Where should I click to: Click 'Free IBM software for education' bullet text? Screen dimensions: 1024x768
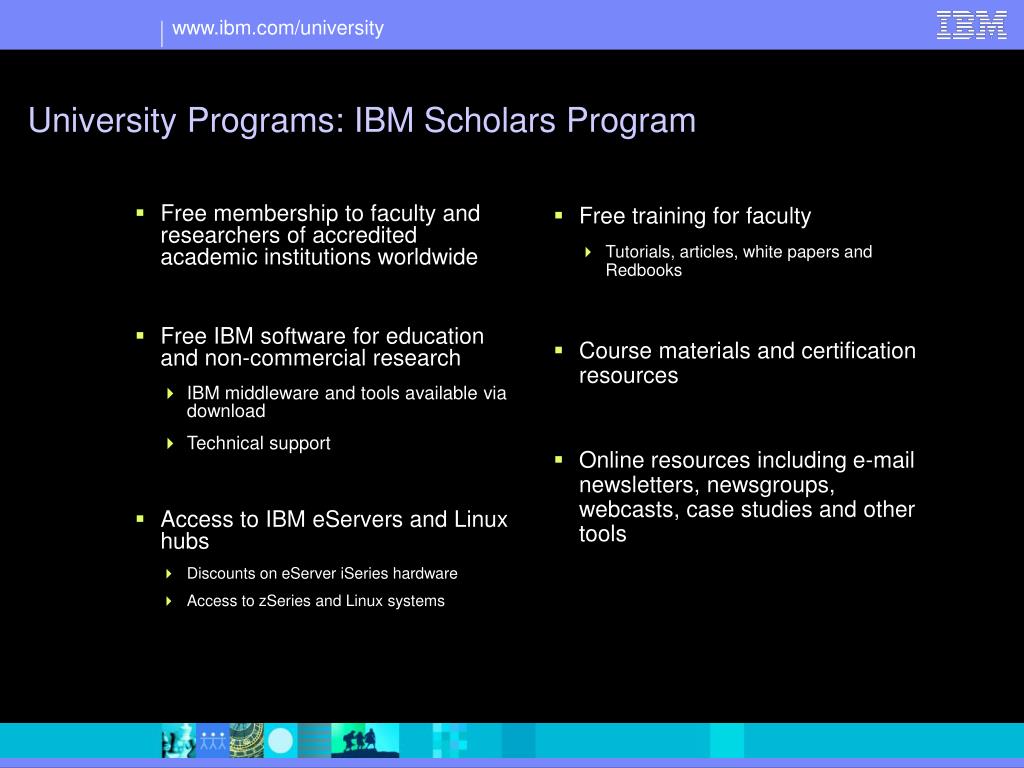pyautogui.click(x=322, y=347)
